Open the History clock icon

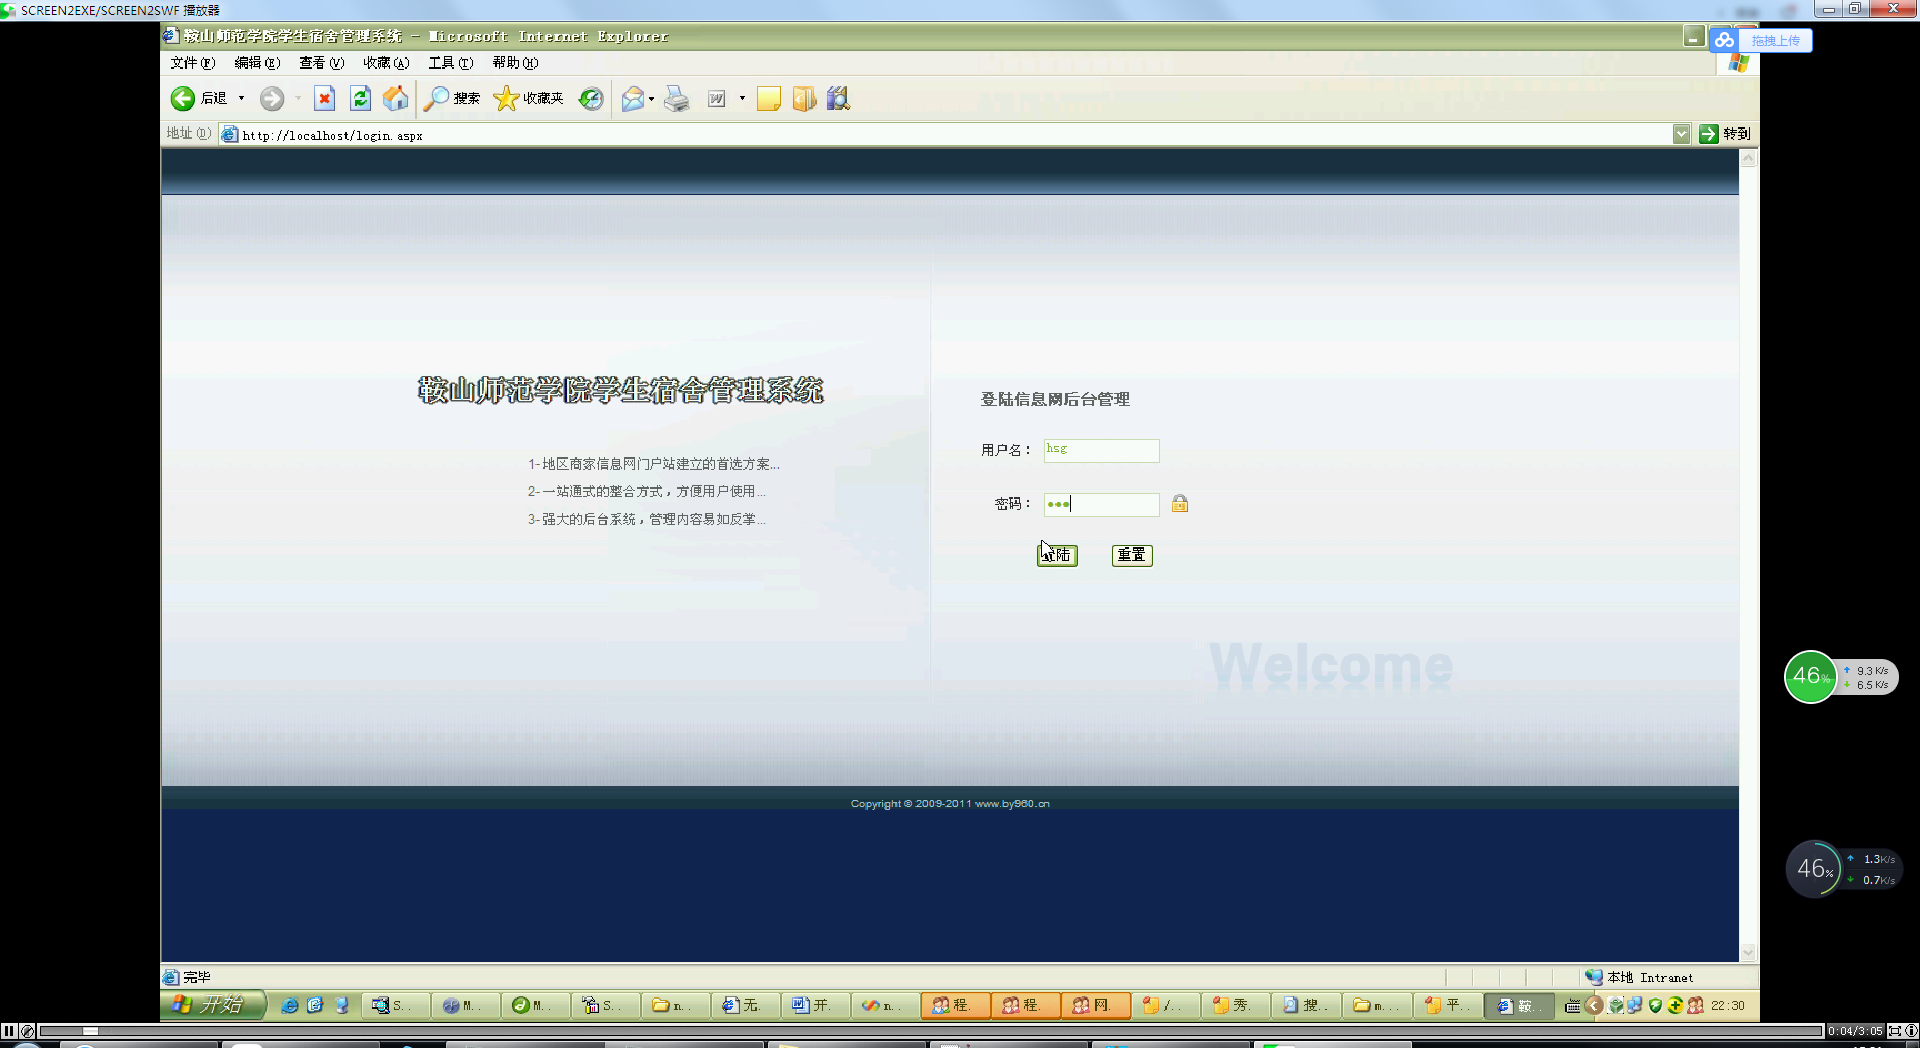coord(591,98)
